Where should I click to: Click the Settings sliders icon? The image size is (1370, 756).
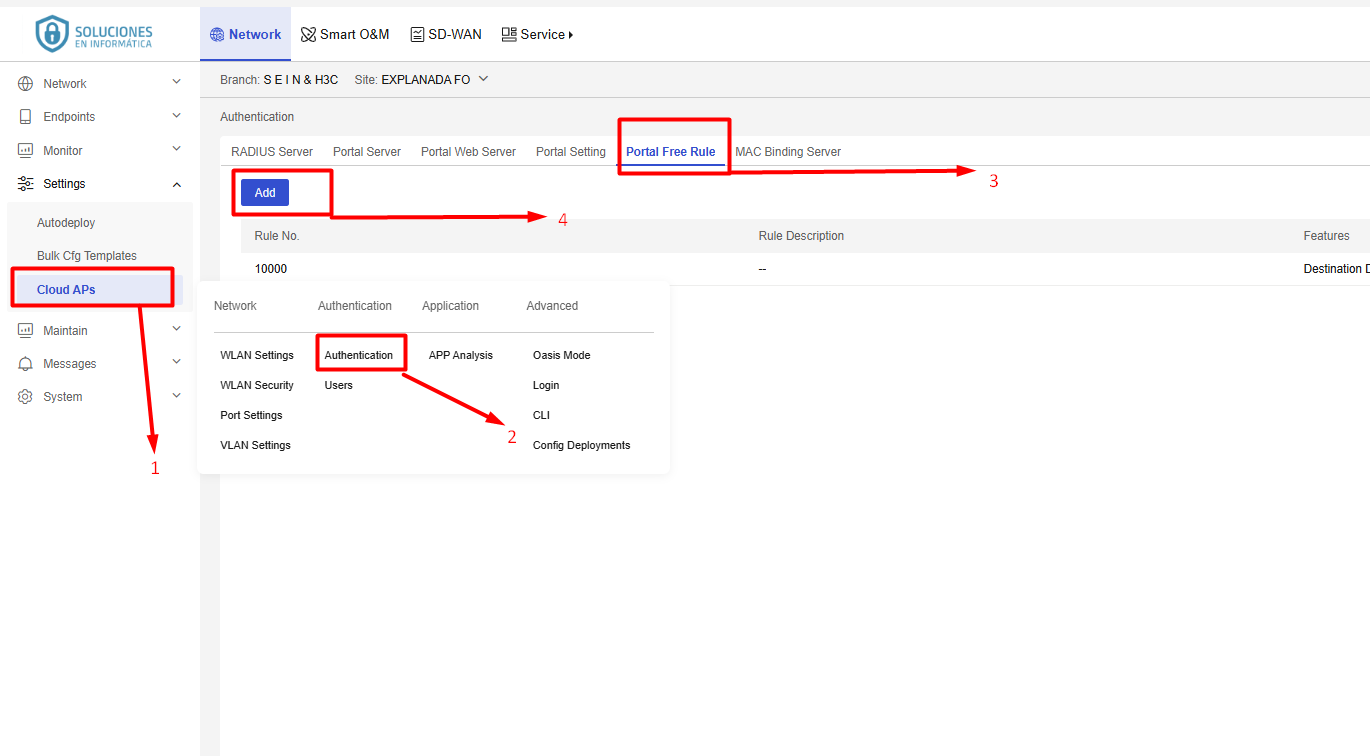pyautogui.click(x=26, y=184)
